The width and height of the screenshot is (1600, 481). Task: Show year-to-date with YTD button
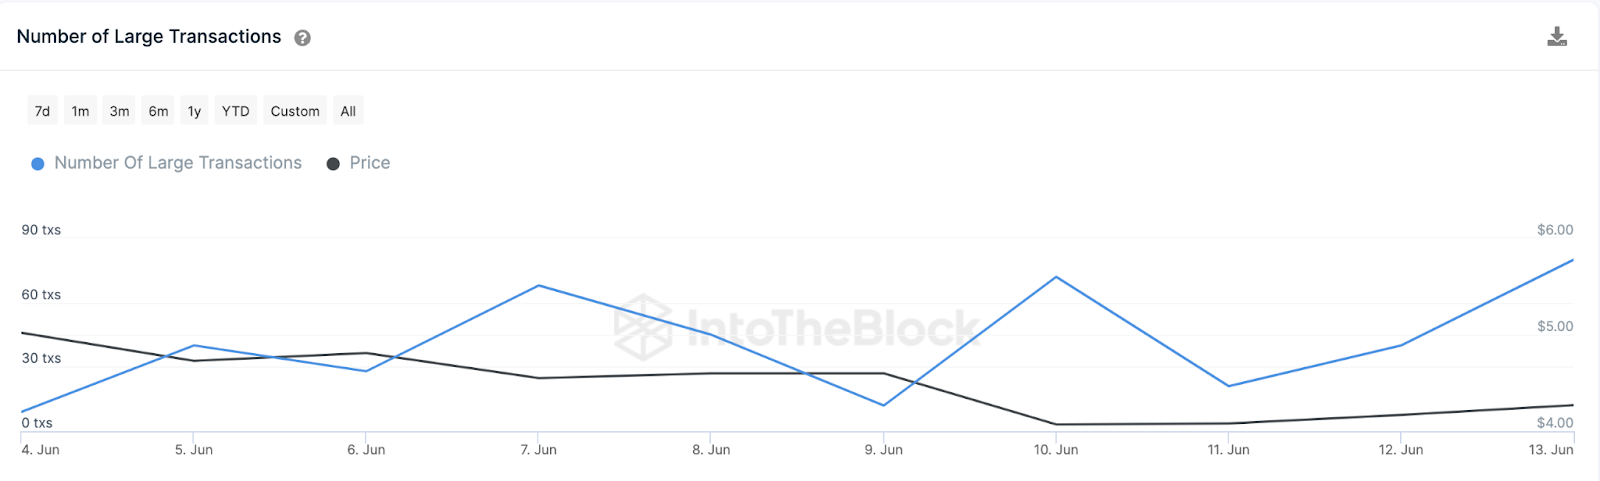pyautogui.click(x=236, y=111)
